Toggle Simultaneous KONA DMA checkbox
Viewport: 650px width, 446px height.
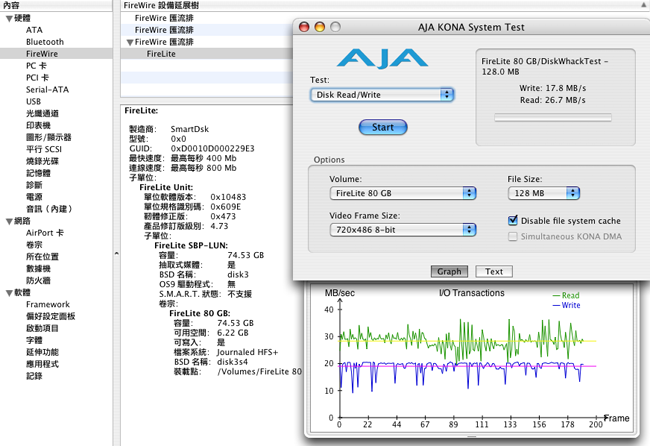513,237
